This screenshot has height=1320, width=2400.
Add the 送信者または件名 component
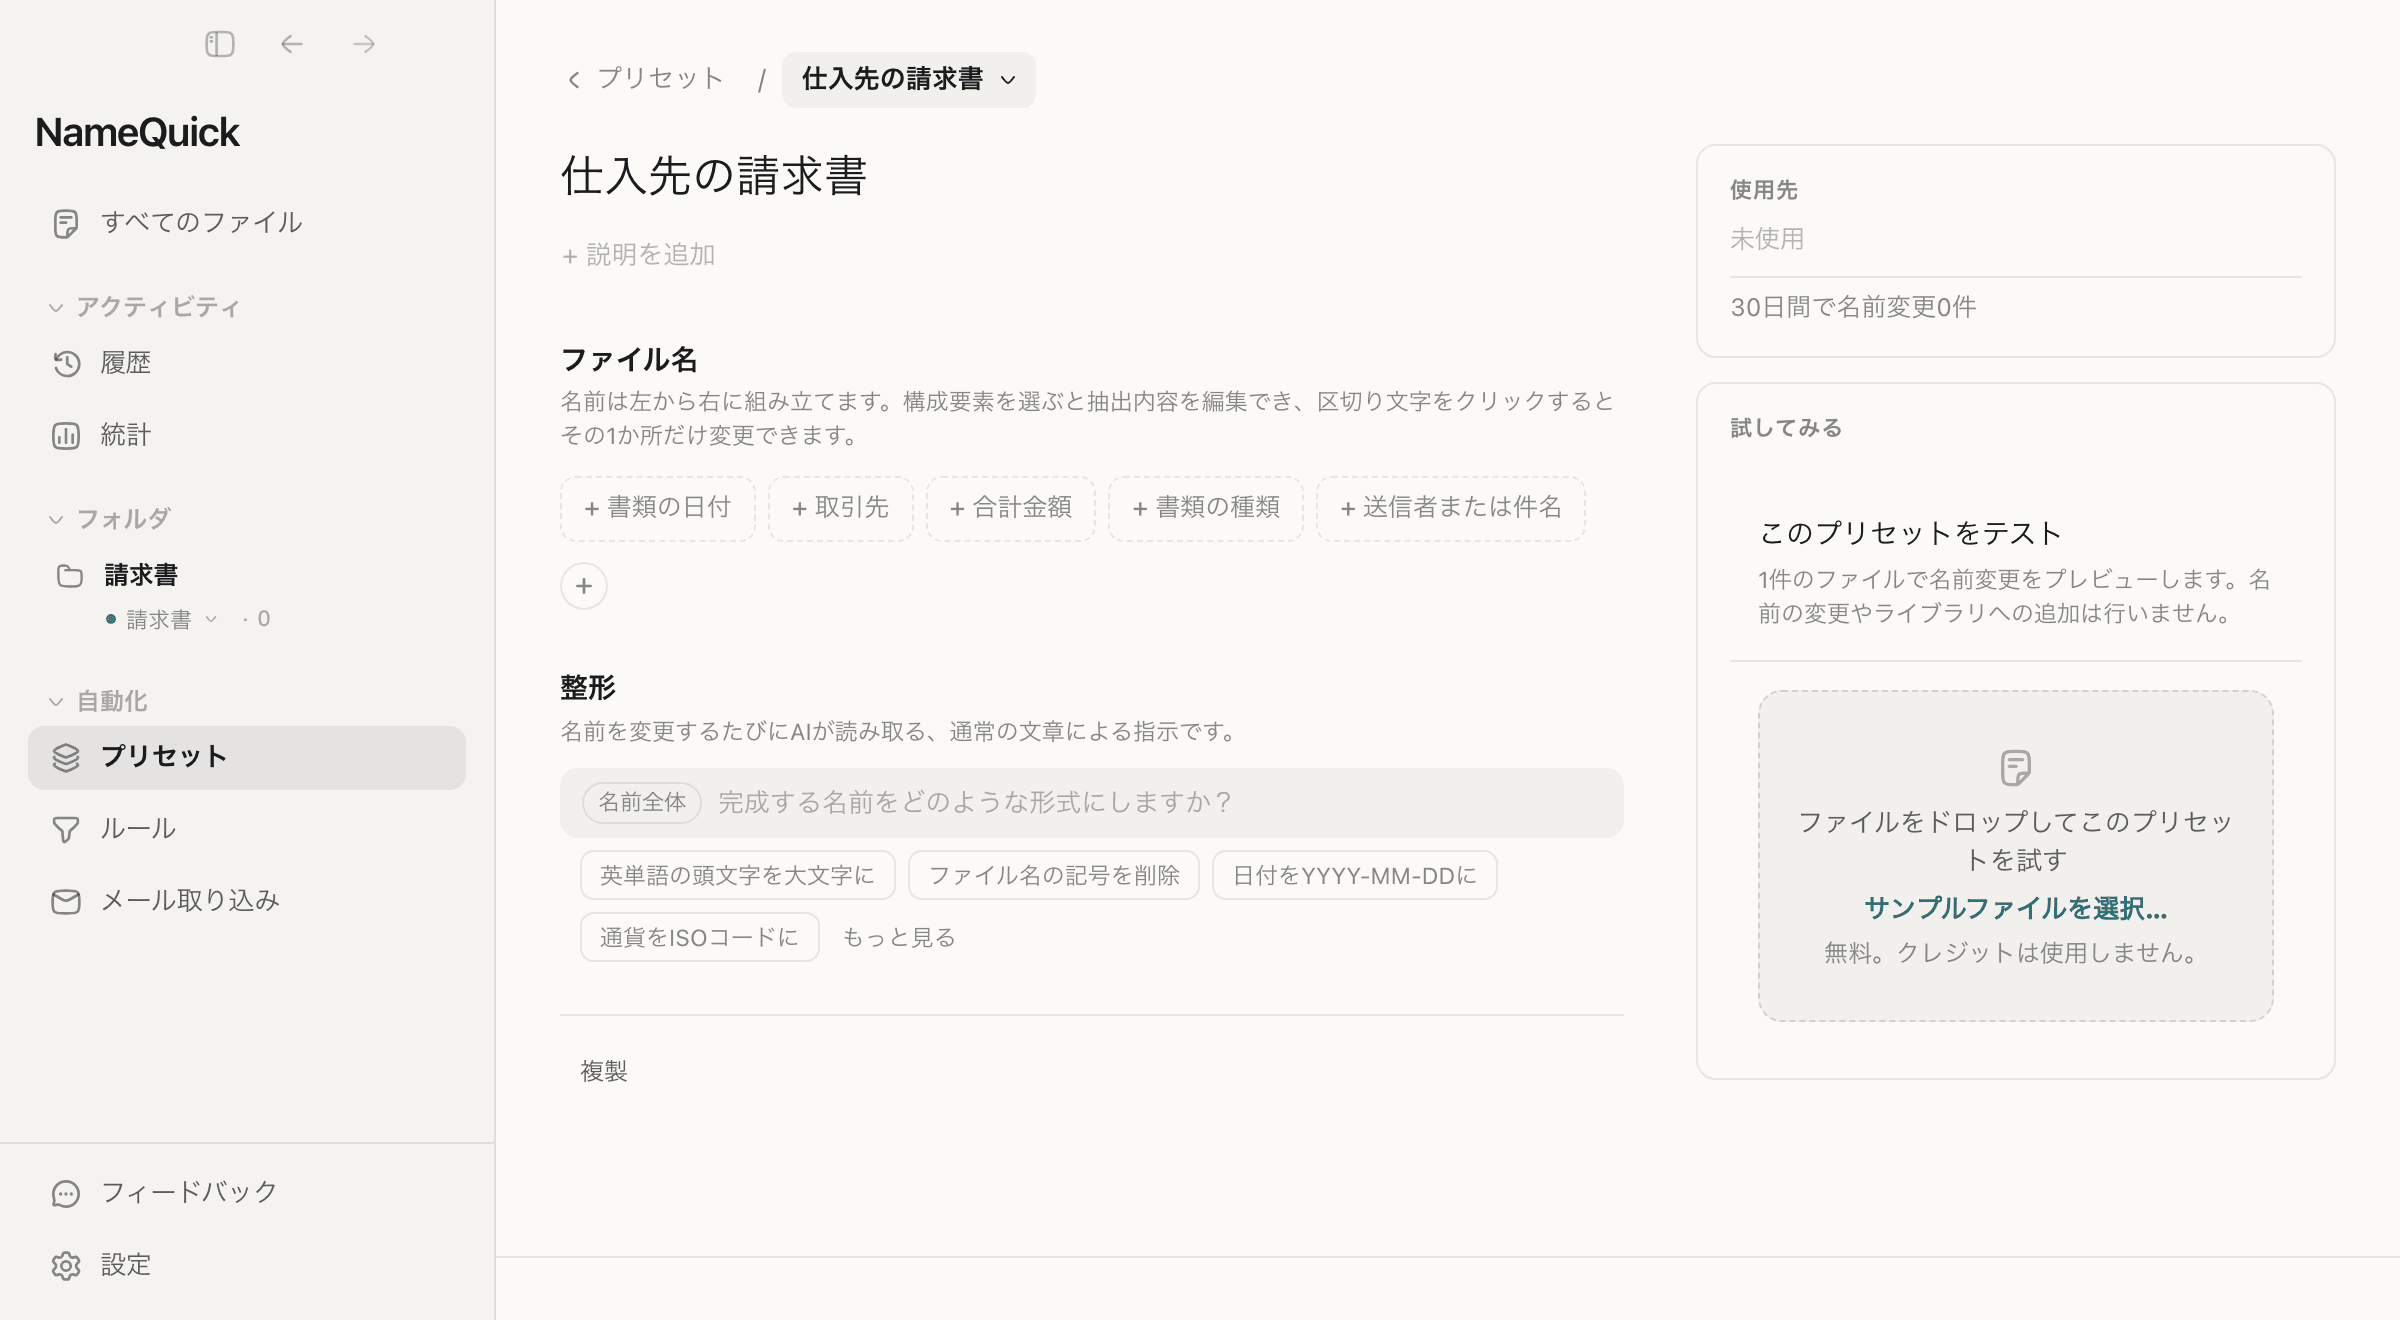pos(1451,508)
